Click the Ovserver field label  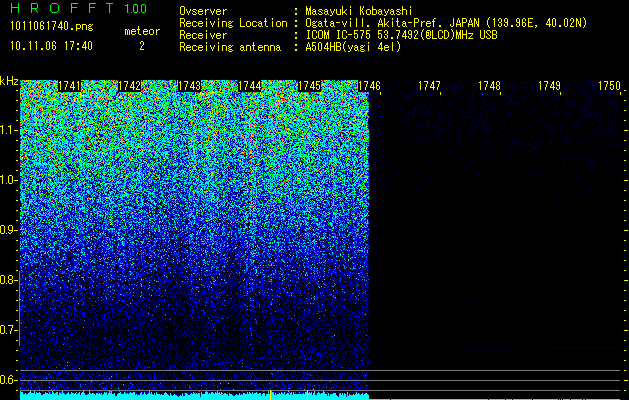pyautogui.click(x=203, y=11)
